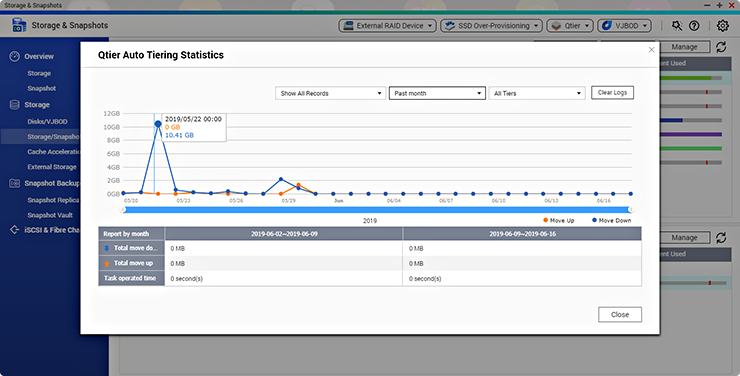Click the help question mark icon
Screen dimensions: 740x376
click(694, 25)
